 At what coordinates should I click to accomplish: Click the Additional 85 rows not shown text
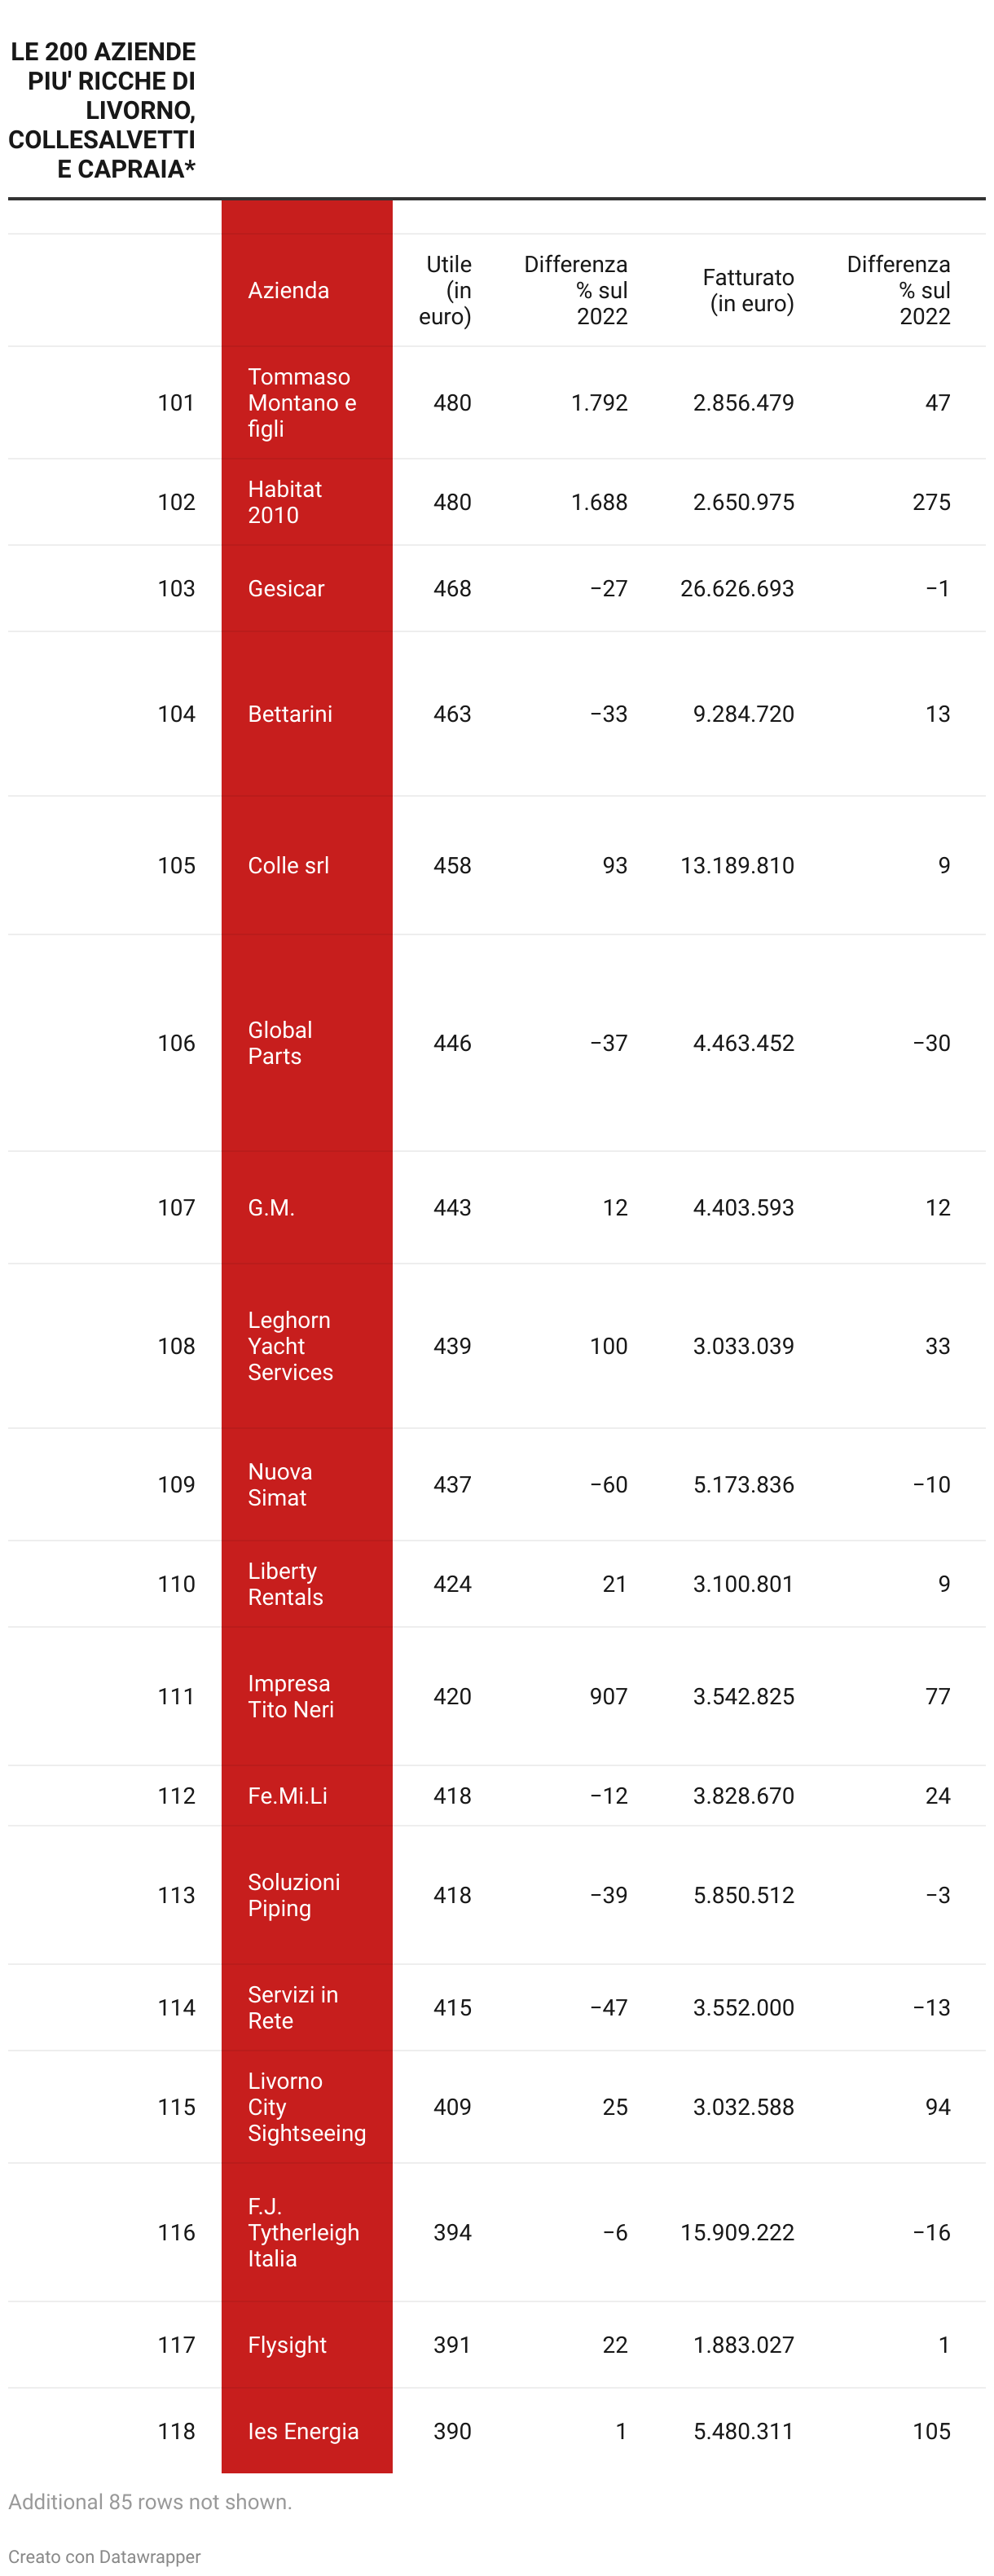tap(150, 2501)
